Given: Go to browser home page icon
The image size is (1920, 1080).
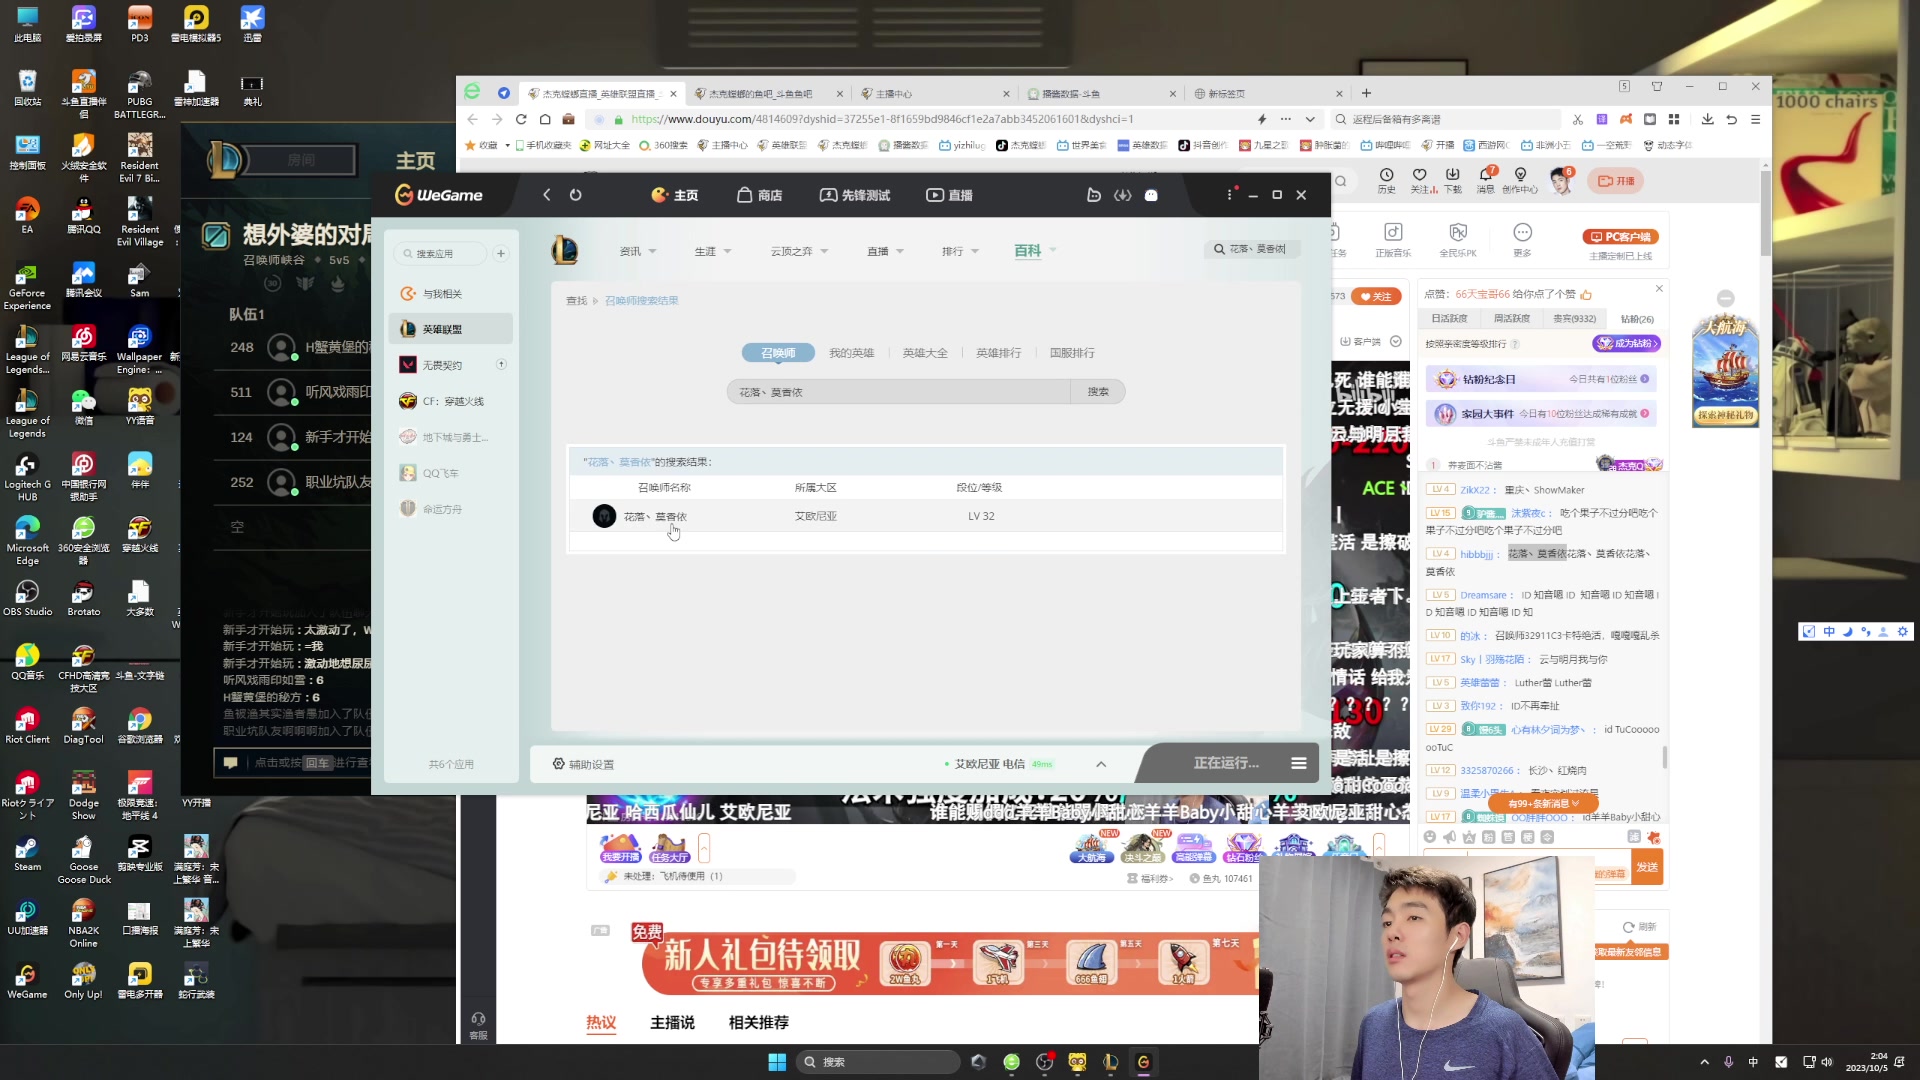Looking at the screenshot, I should pos(545,119).
